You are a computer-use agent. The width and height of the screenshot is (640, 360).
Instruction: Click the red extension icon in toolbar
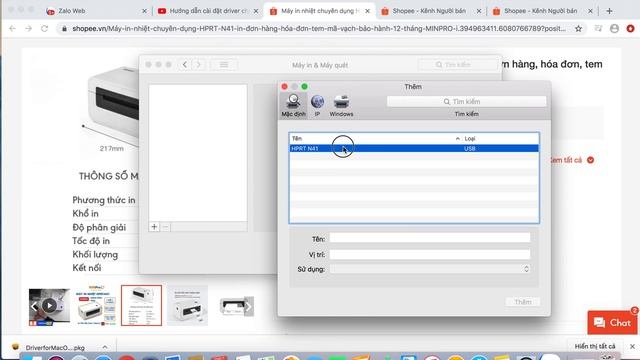coord(631,29)
